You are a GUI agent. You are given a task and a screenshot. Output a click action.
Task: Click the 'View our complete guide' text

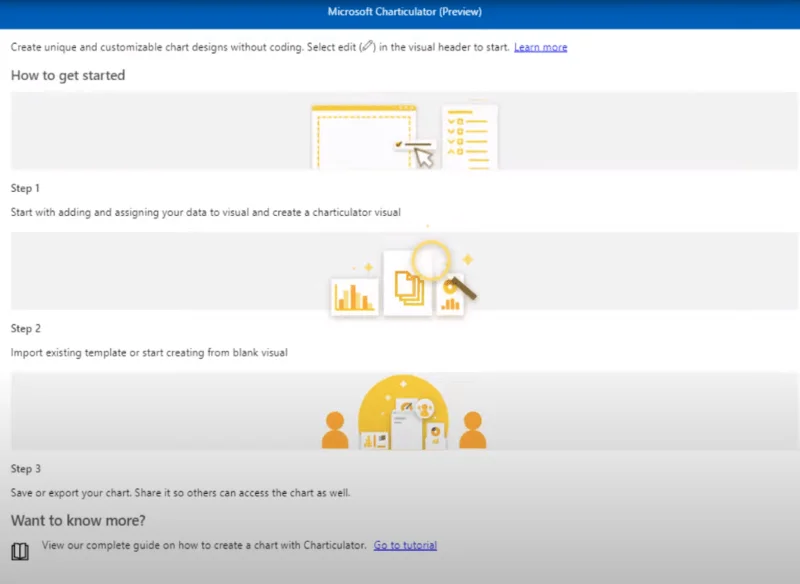(x=204, y=545)
